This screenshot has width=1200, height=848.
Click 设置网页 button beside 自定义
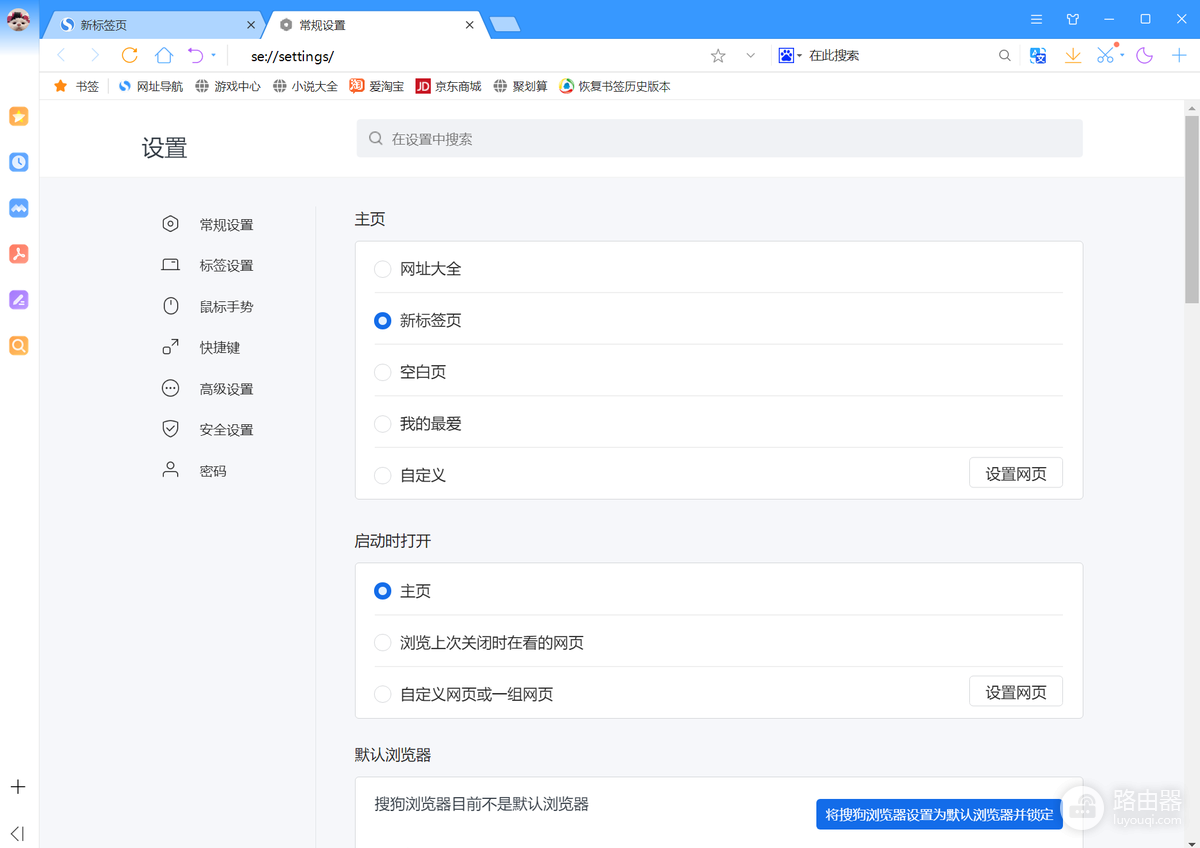click(x=1016, y=473)
